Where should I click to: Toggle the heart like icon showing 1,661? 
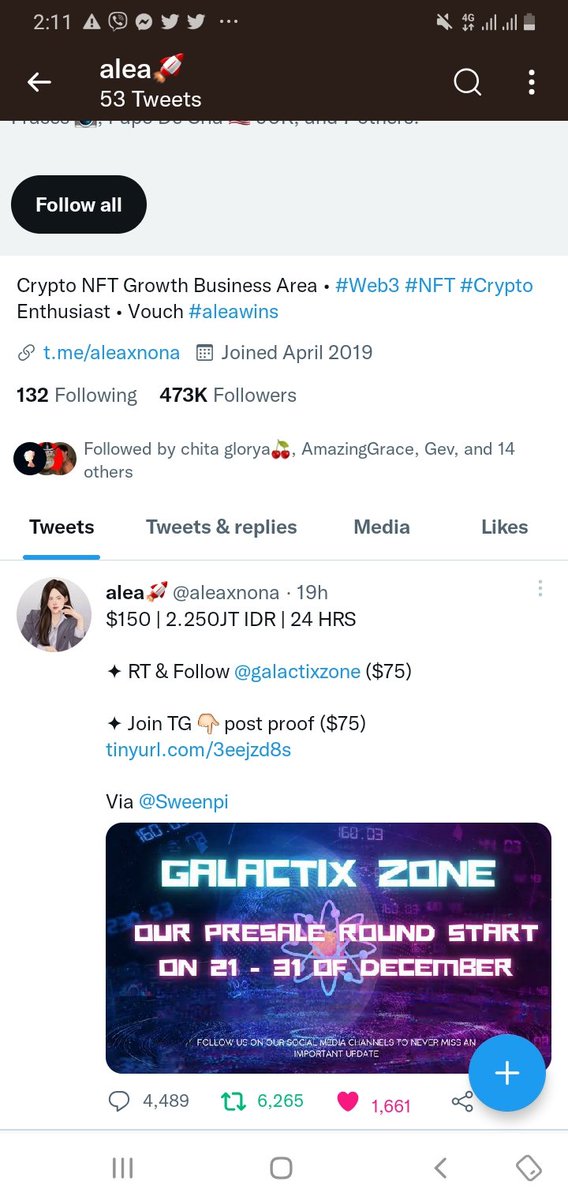point(348,1102)
